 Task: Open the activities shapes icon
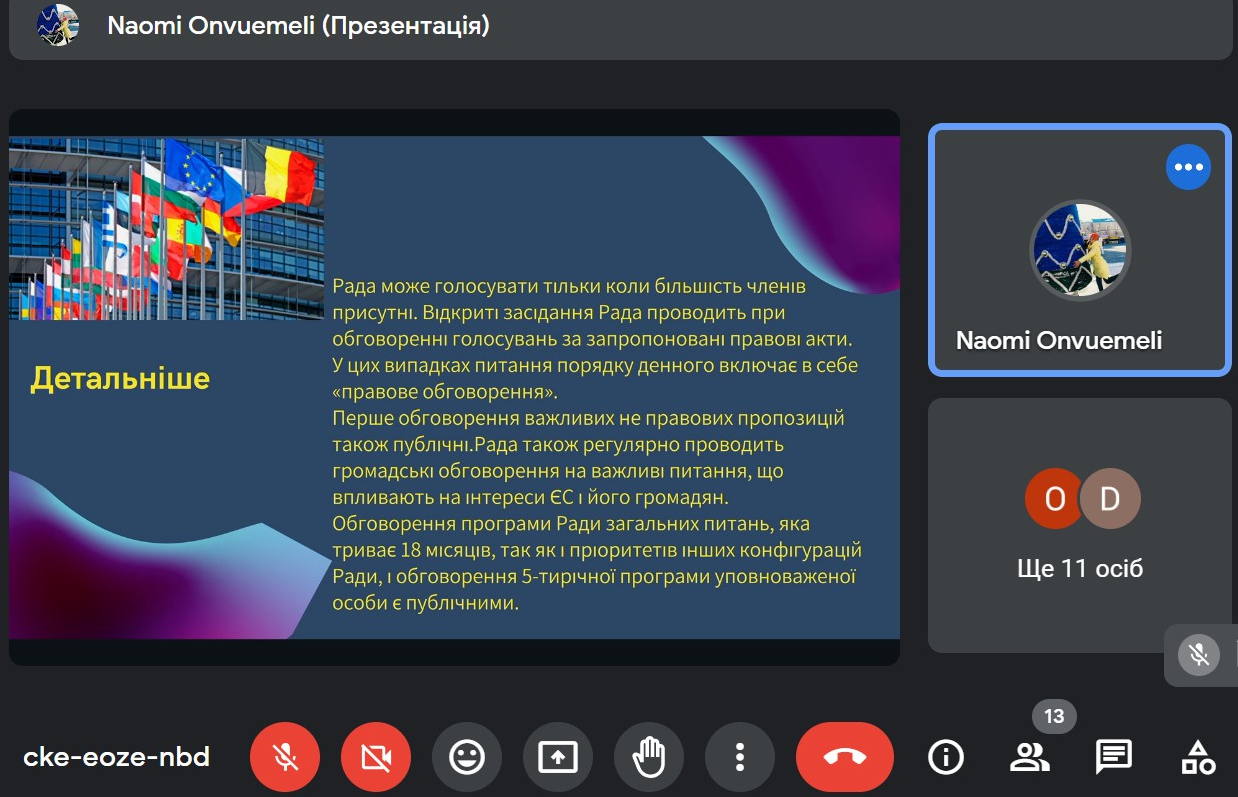point(1198,757)
